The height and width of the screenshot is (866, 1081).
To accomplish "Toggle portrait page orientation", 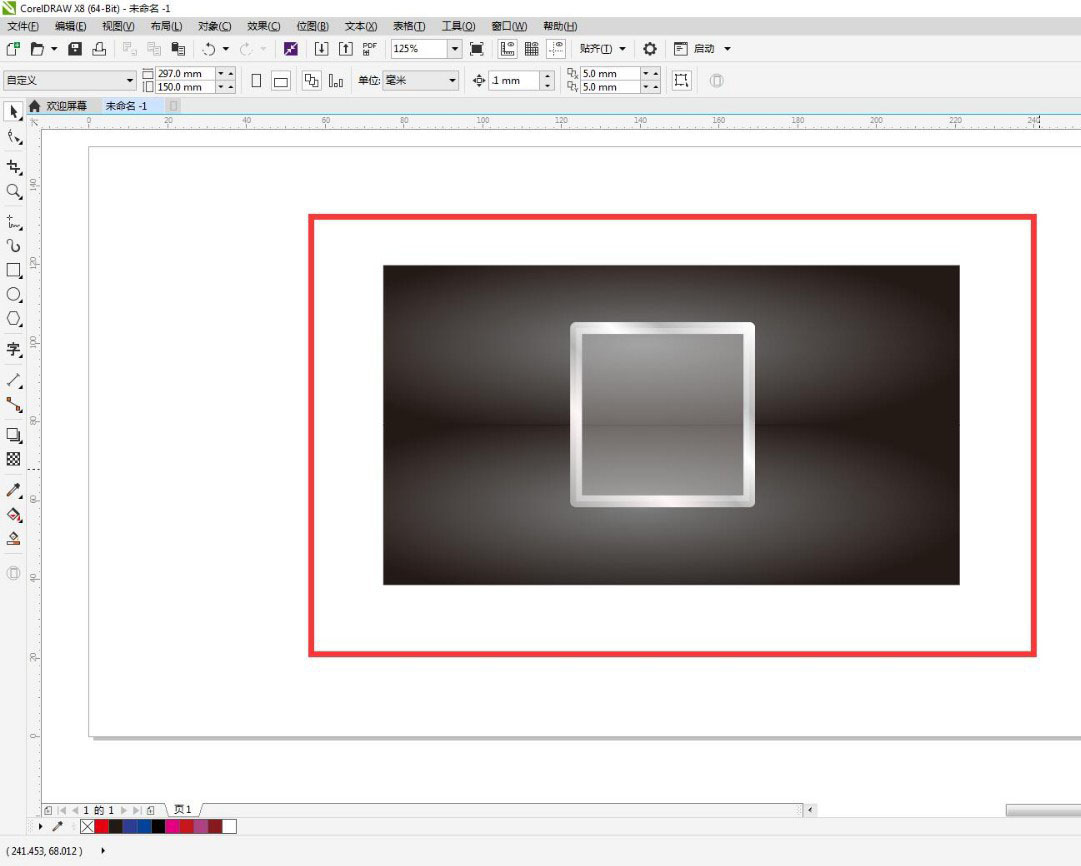I will [257, 81].
